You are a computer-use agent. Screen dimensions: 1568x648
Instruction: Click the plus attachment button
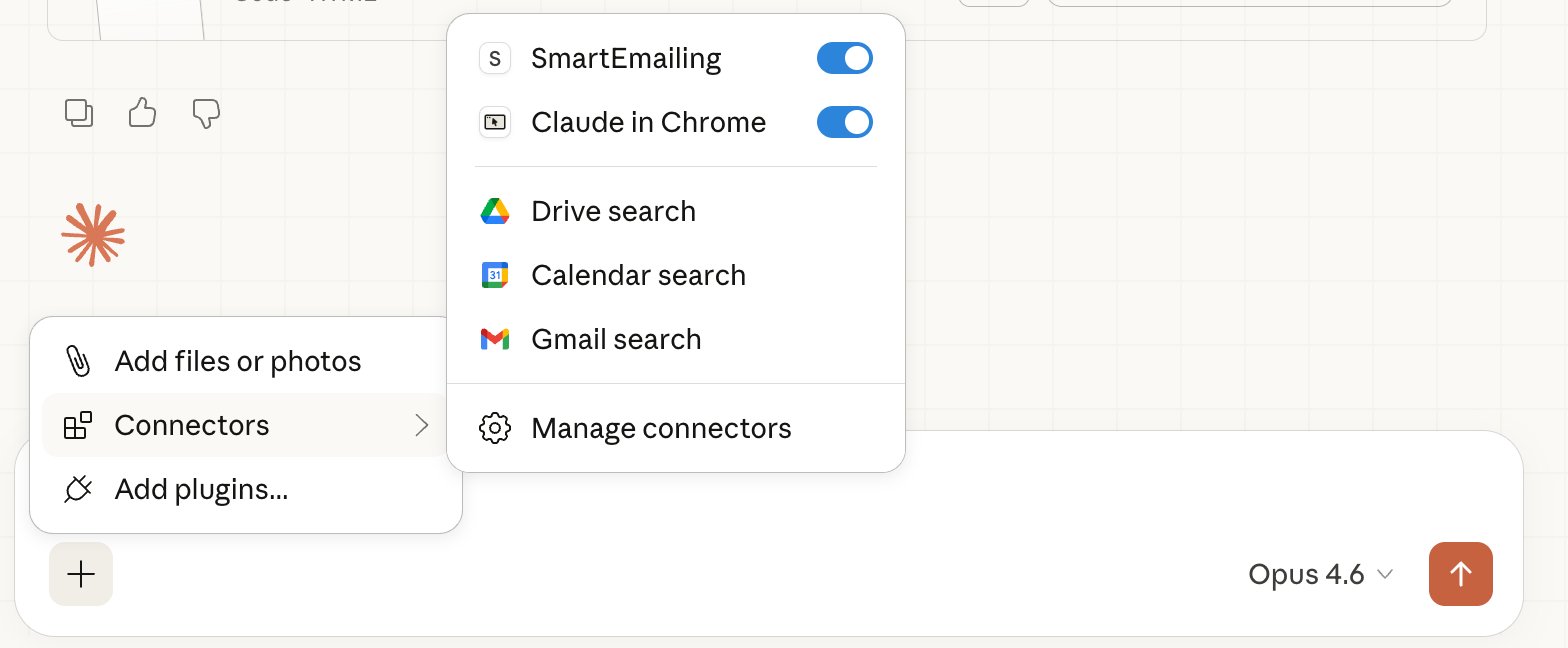click(x=81, y=574)
